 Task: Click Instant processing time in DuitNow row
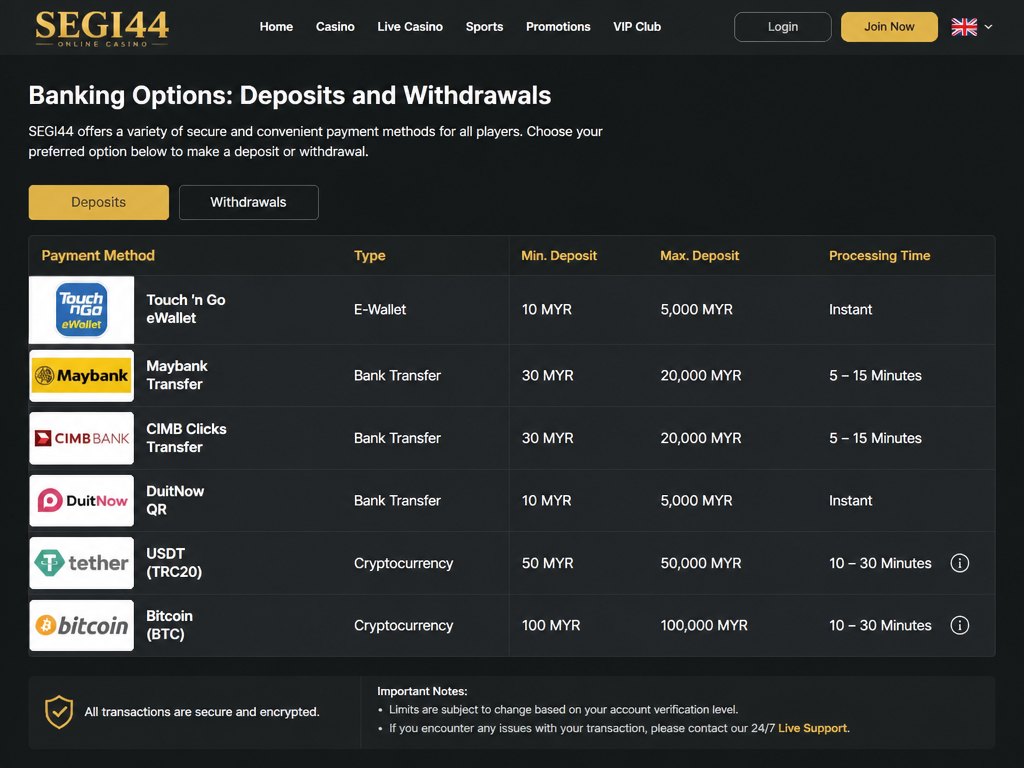[x=850, y=501]
